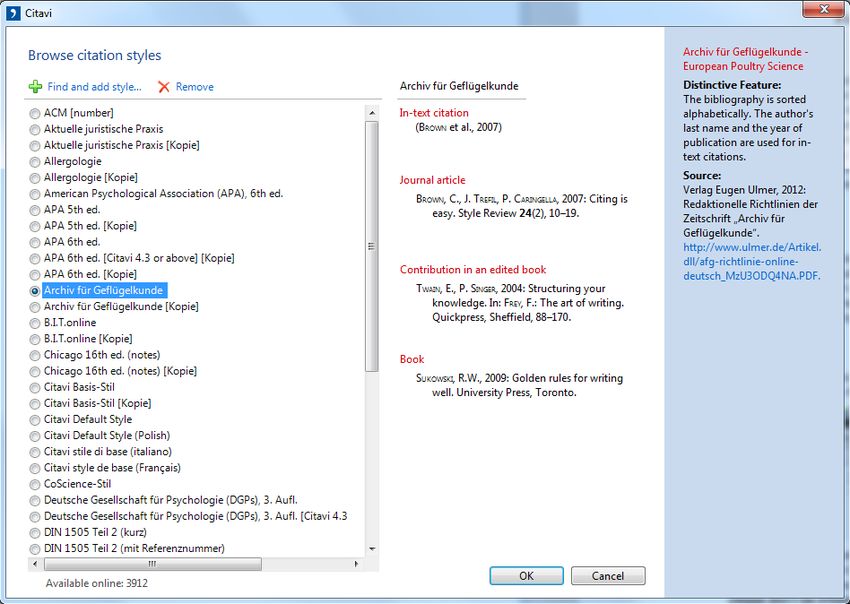Click the horizontal scroll left arrow
850x604 pixels.
coord(35,564)
